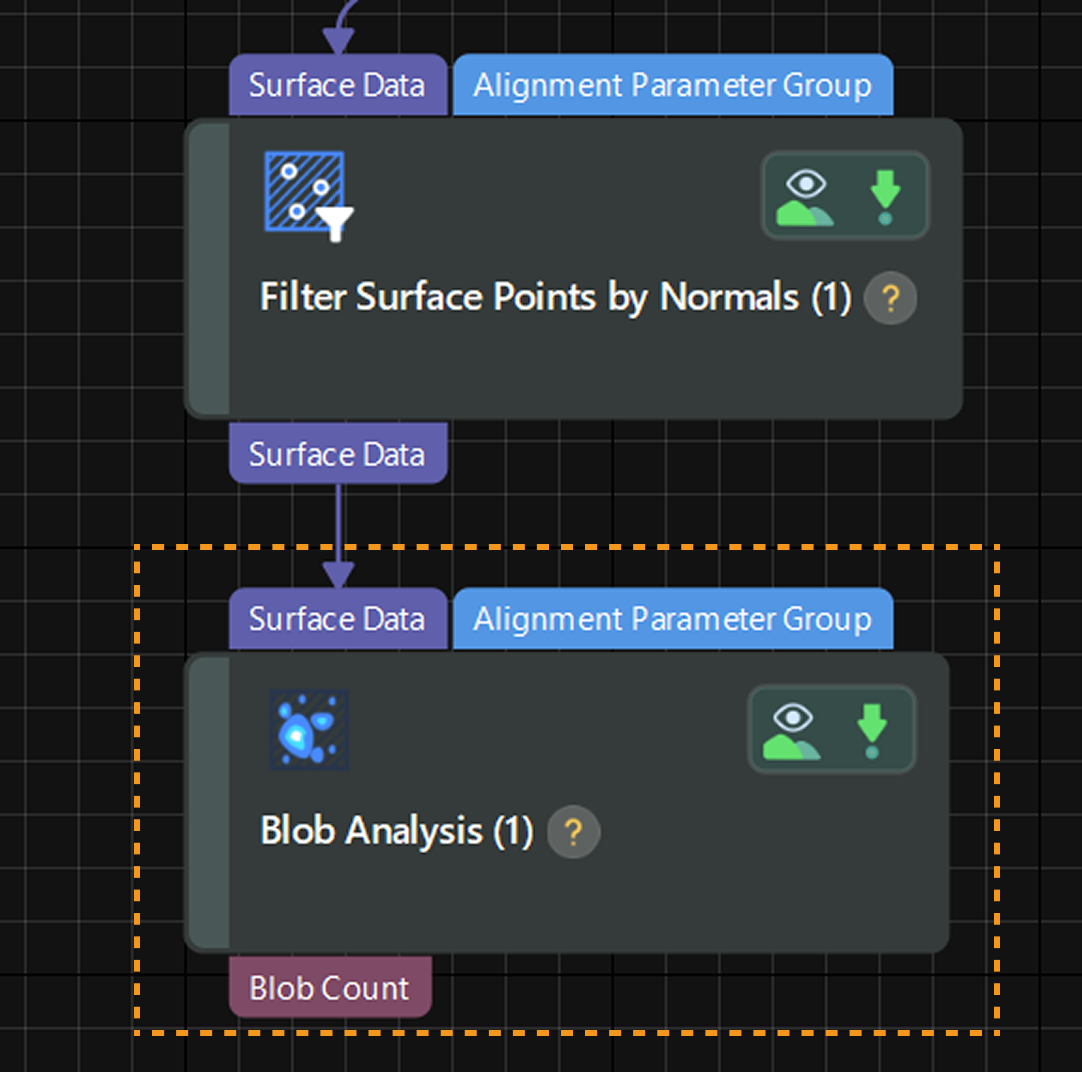The width and height of the screenshot is (1082, 1072).
Task: Select Alignment Parameter Group port on Filter Surface Points
Action: (x=672, y=86)
